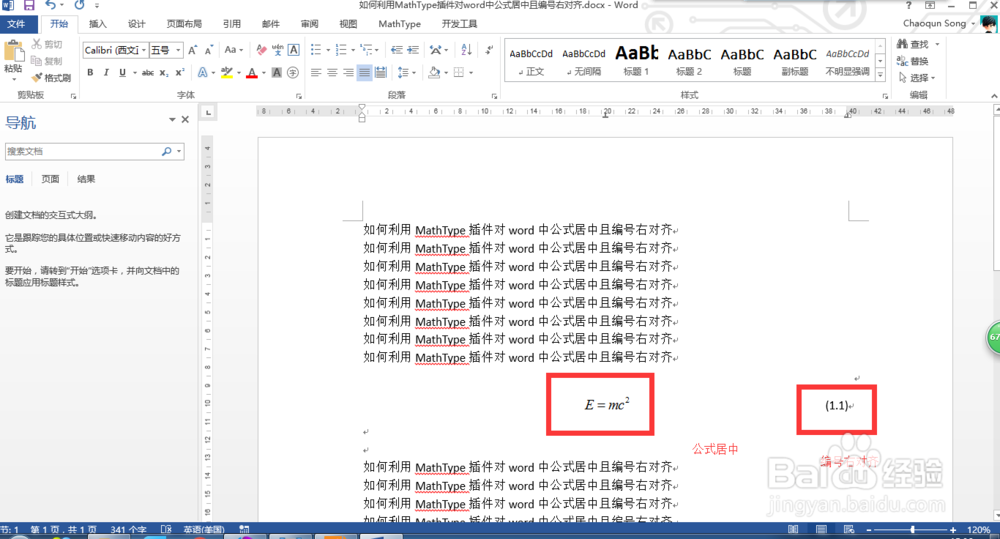This screenshot has width=1000, height=539.
Task: Switch to the MathType tab
Action: [399, 24]
